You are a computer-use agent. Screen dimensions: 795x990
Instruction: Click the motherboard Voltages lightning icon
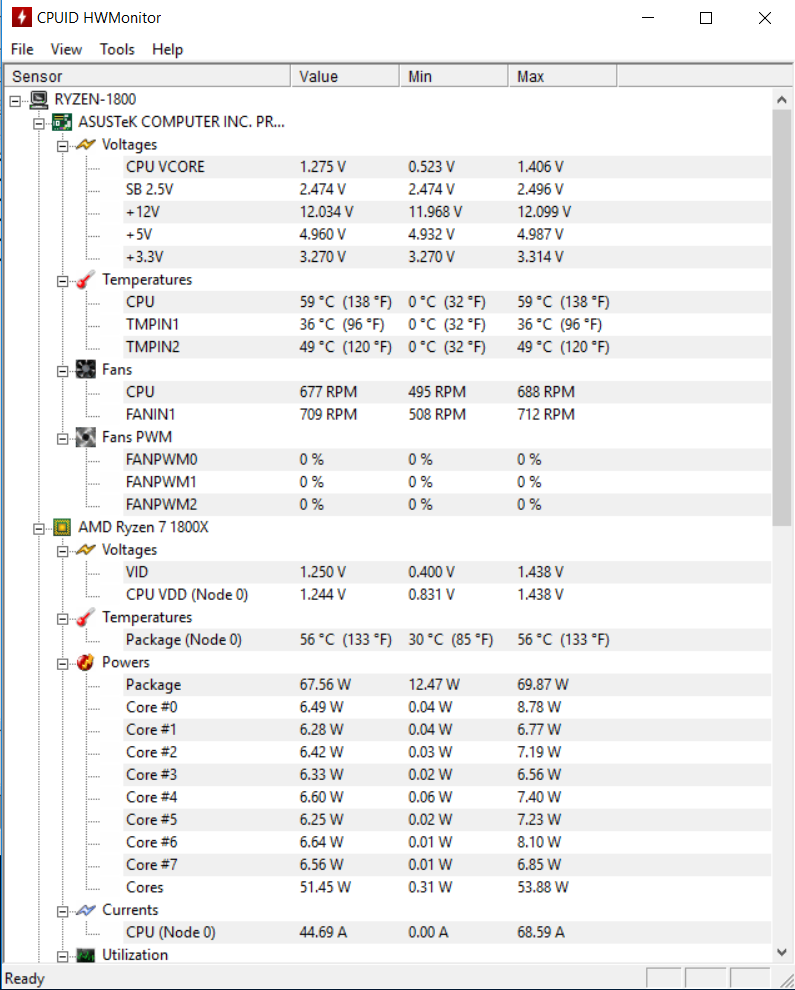click(x=85, y=145)
